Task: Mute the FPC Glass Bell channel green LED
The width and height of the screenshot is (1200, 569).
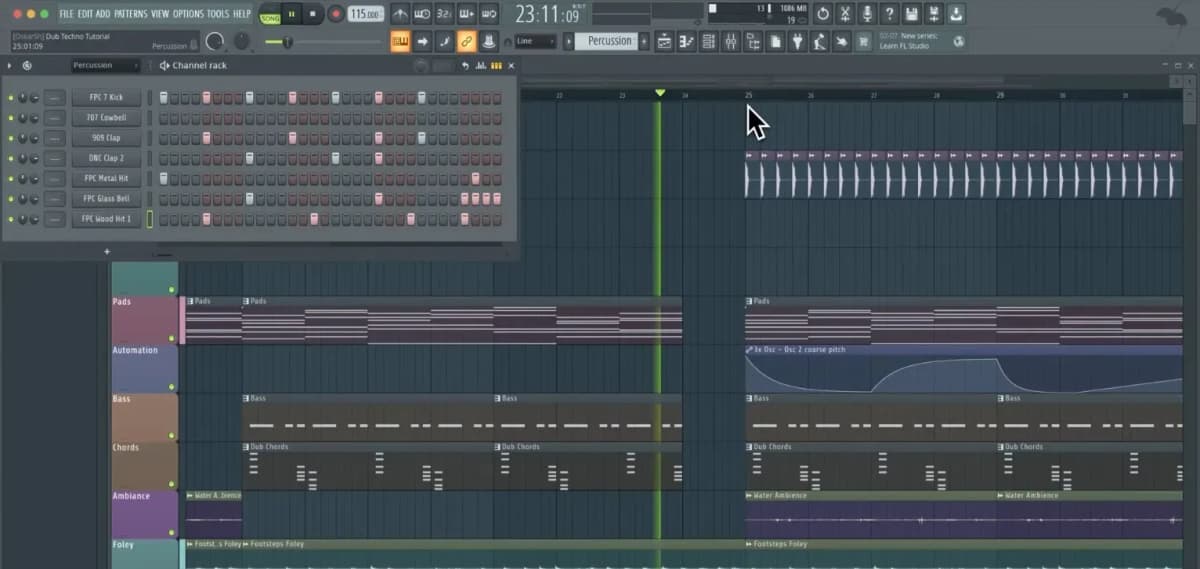Action: (11, 199)
